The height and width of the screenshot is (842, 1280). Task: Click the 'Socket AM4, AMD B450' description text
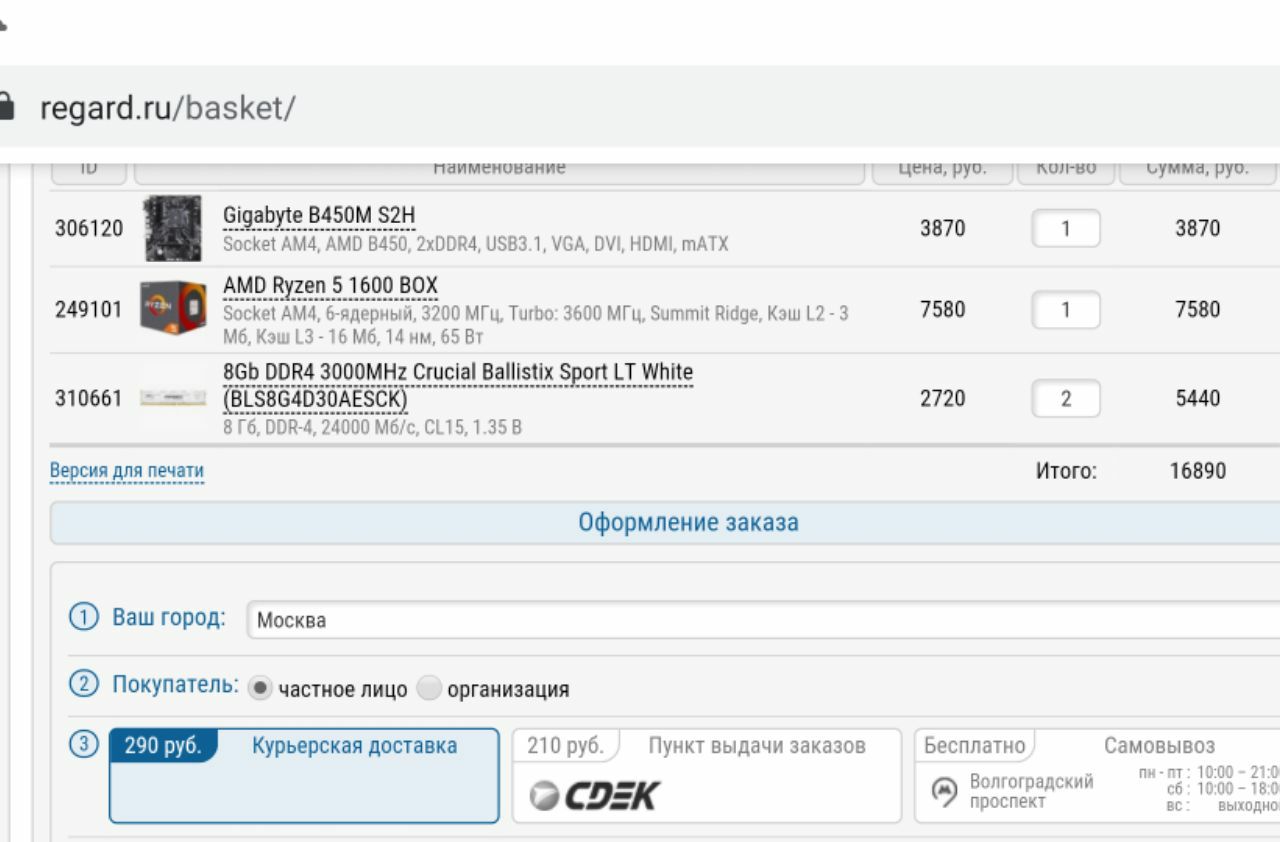(476, 244)
